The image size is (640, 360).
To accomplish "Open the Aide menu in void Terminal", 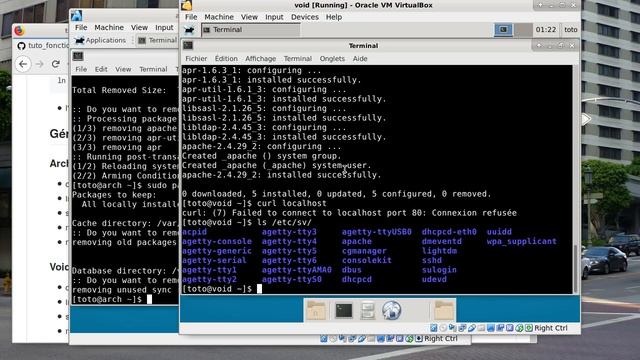I will click(x=360, y=59).
